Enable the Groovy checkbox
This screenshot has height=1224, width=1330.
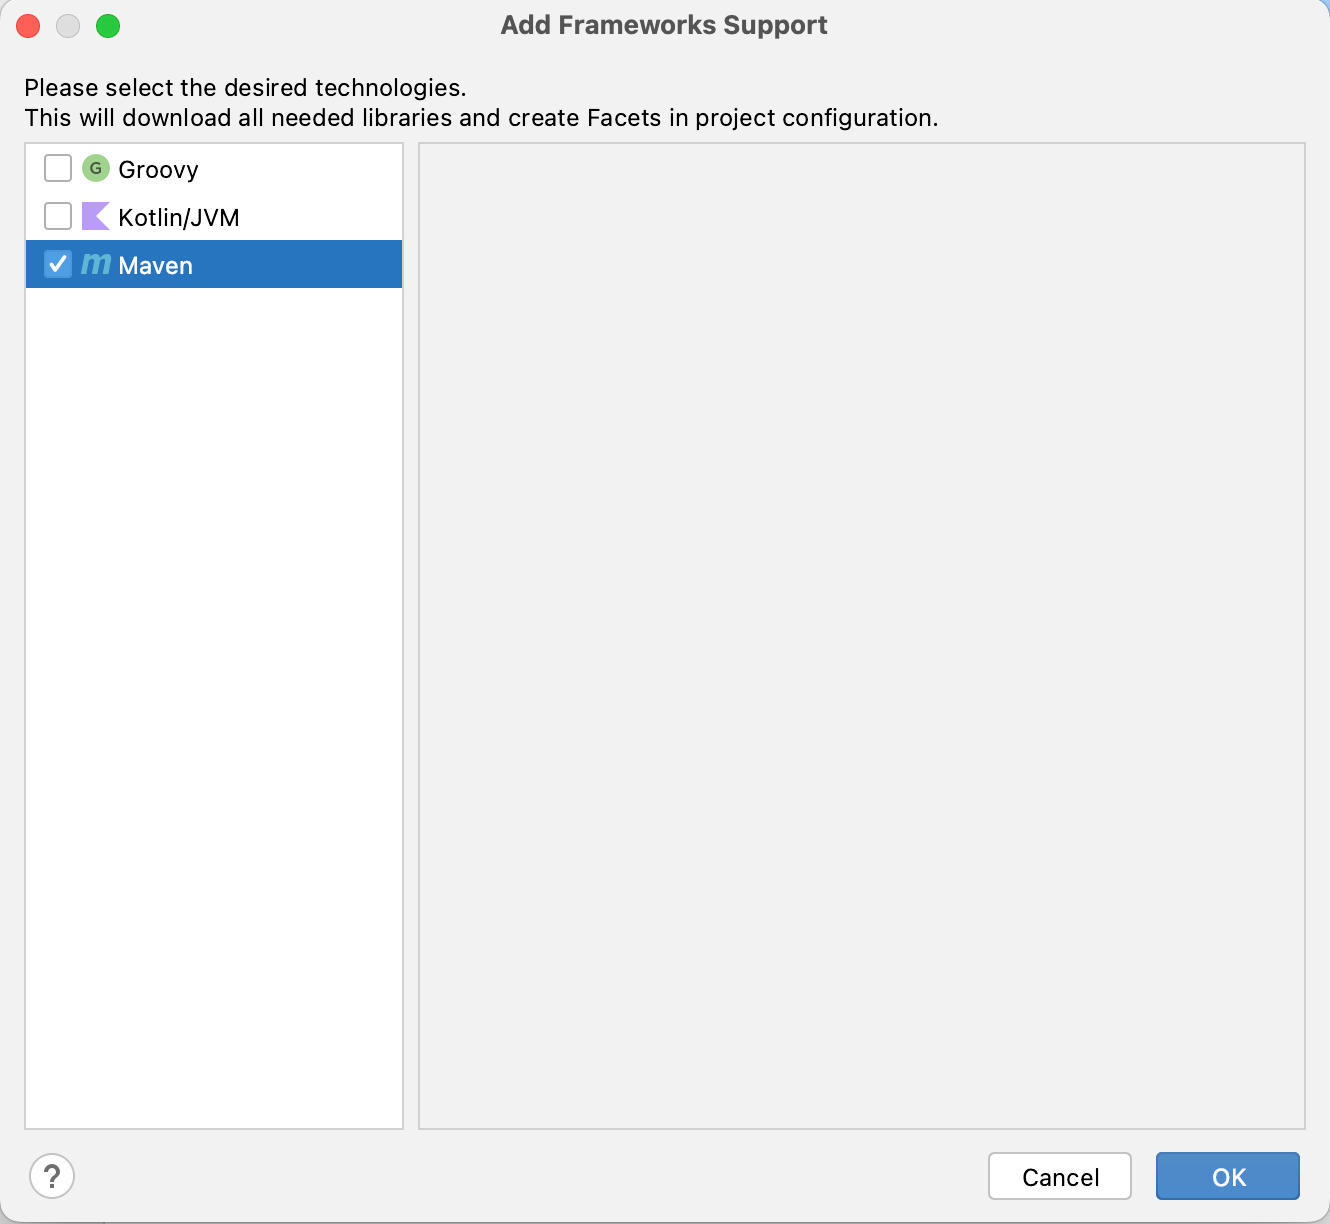[x=57, y=168]
